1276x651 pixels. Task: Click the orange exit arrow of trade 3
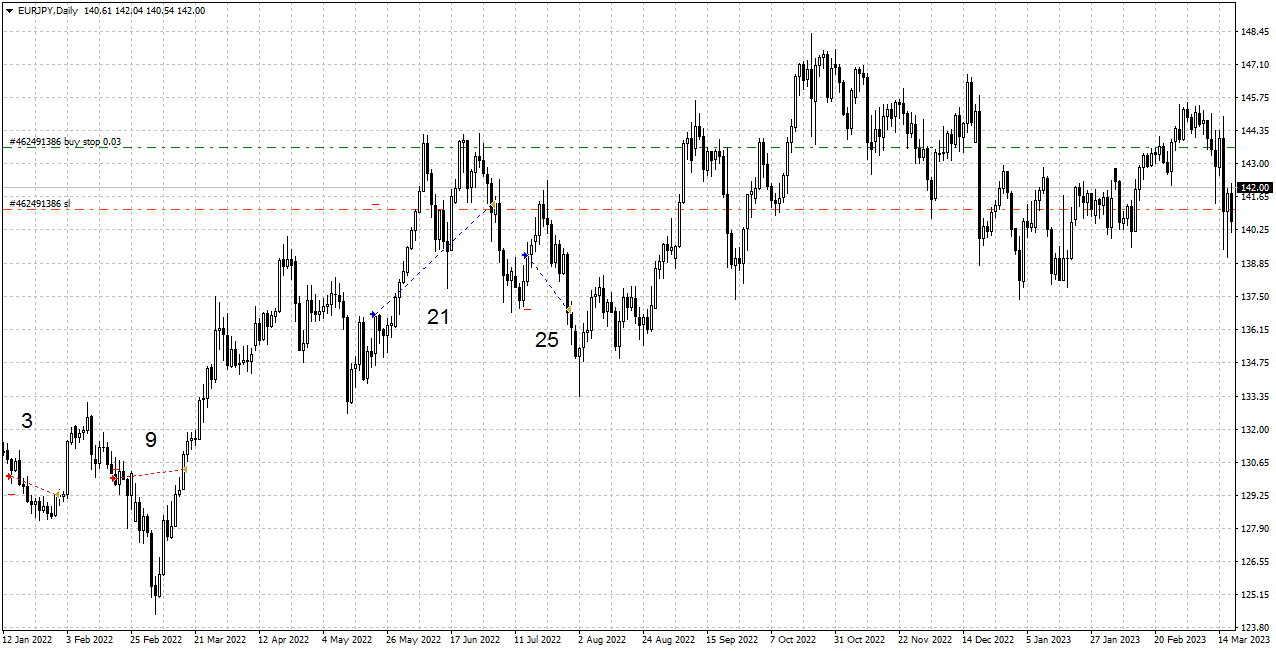pos(59,494)
